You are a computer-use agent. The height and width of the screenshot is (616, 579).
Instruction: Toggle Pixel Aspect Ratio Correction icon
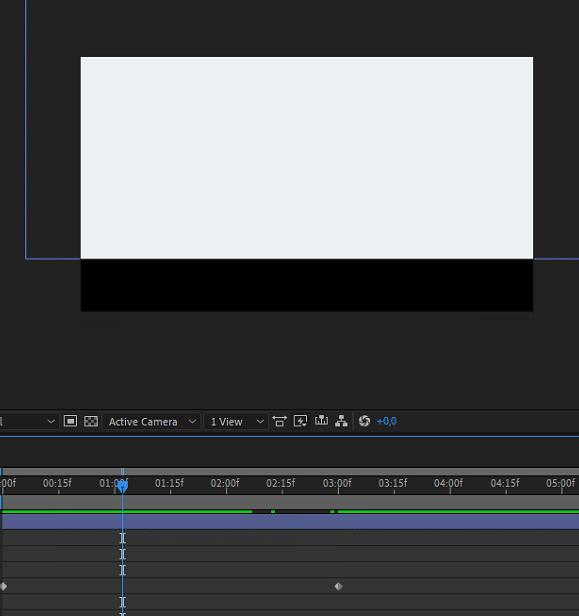coord(279,421)
